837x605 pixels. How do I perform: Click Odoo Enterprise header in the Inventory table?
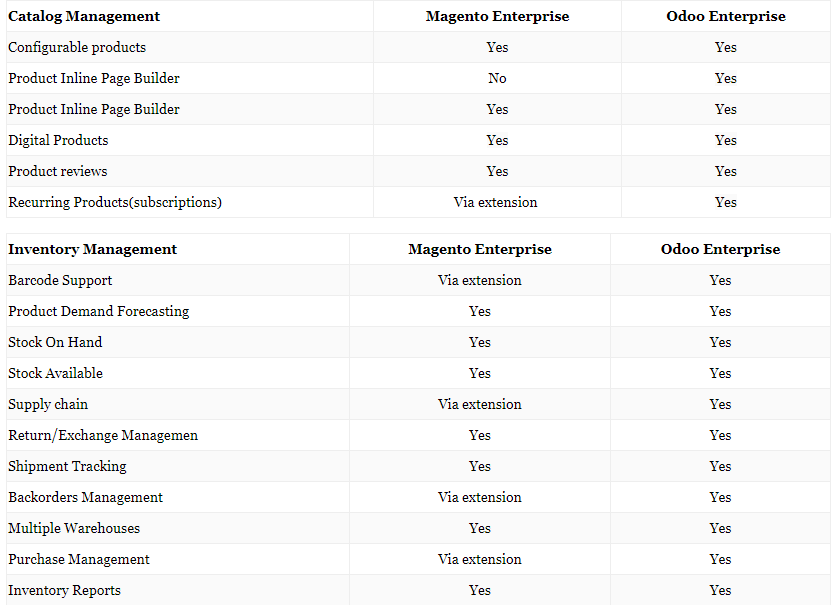tap(720, 249)
